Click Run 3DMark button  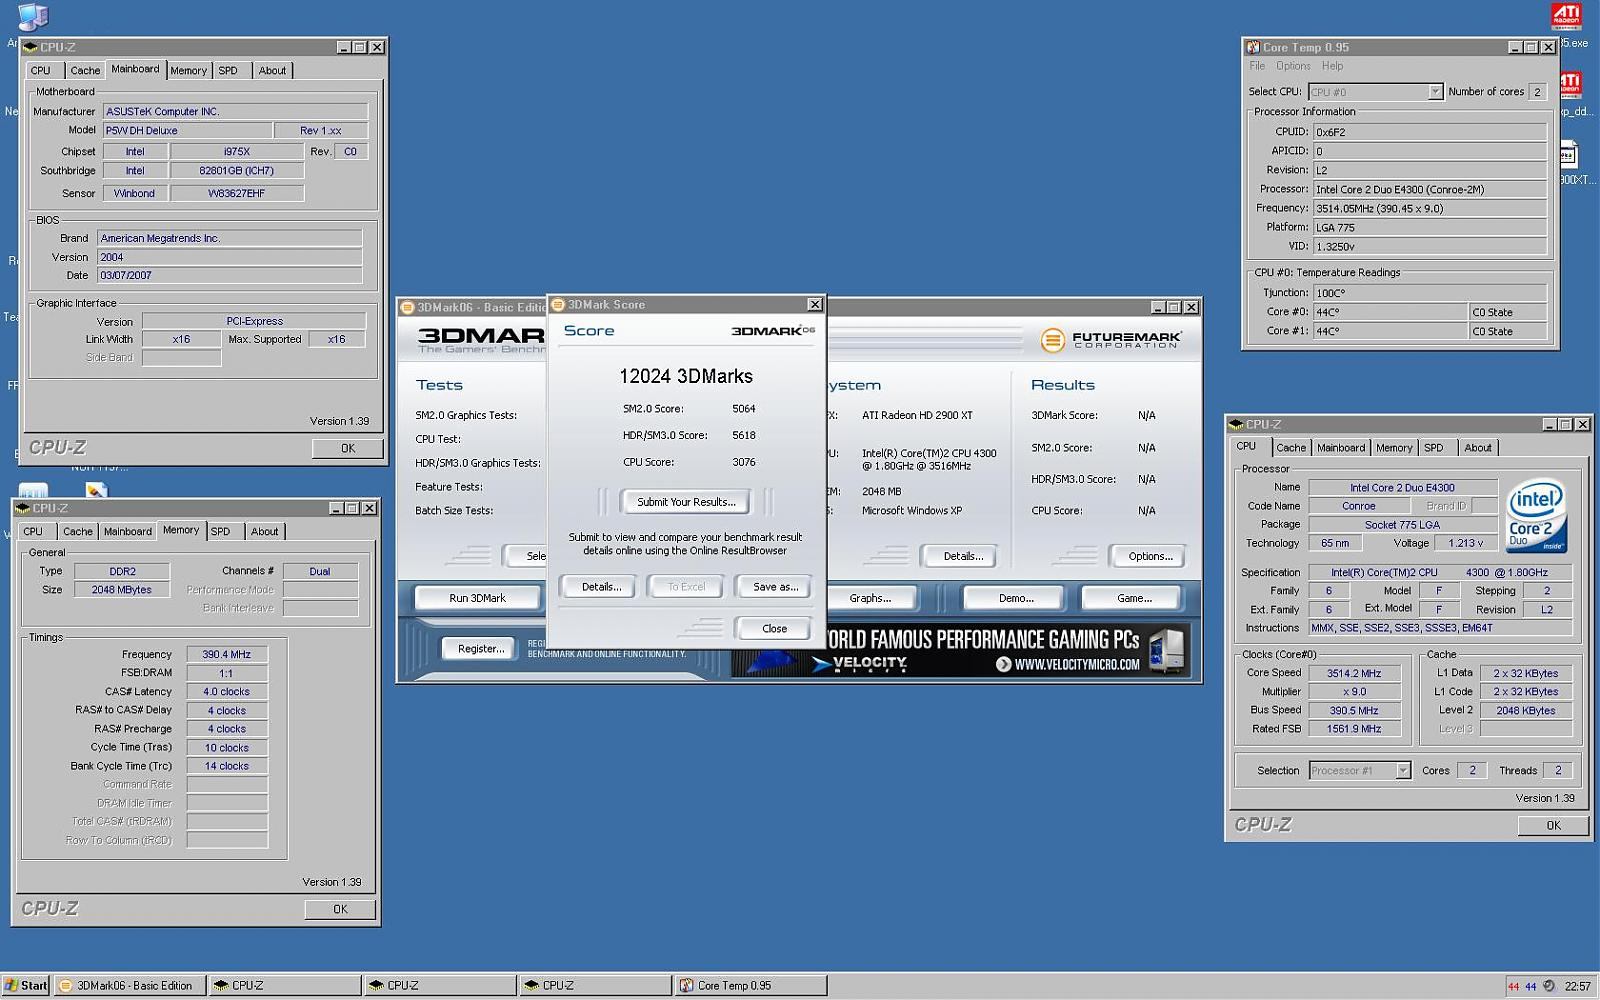click(x=477, y=598)
